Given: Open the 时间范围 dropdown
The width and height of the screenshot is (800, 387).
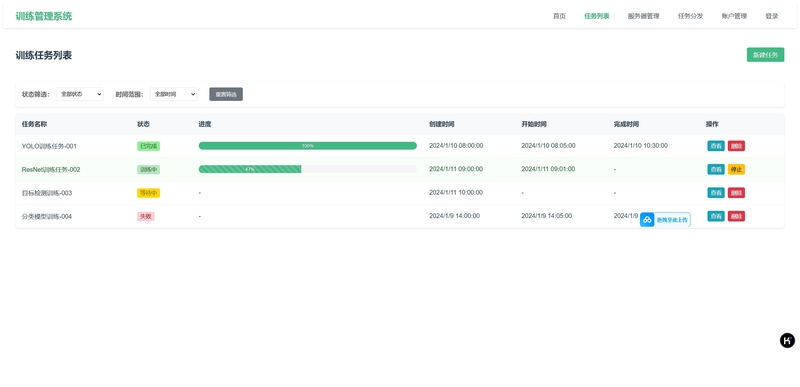Looking at the screenshot, I should click(x=173, y=94).
